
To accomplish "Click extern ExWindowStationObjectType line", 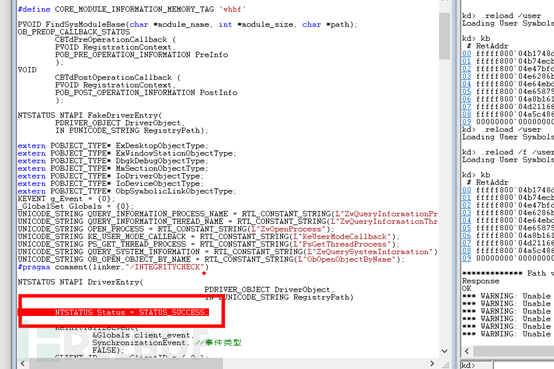I will pyautogui.click(x=127, y=153).
